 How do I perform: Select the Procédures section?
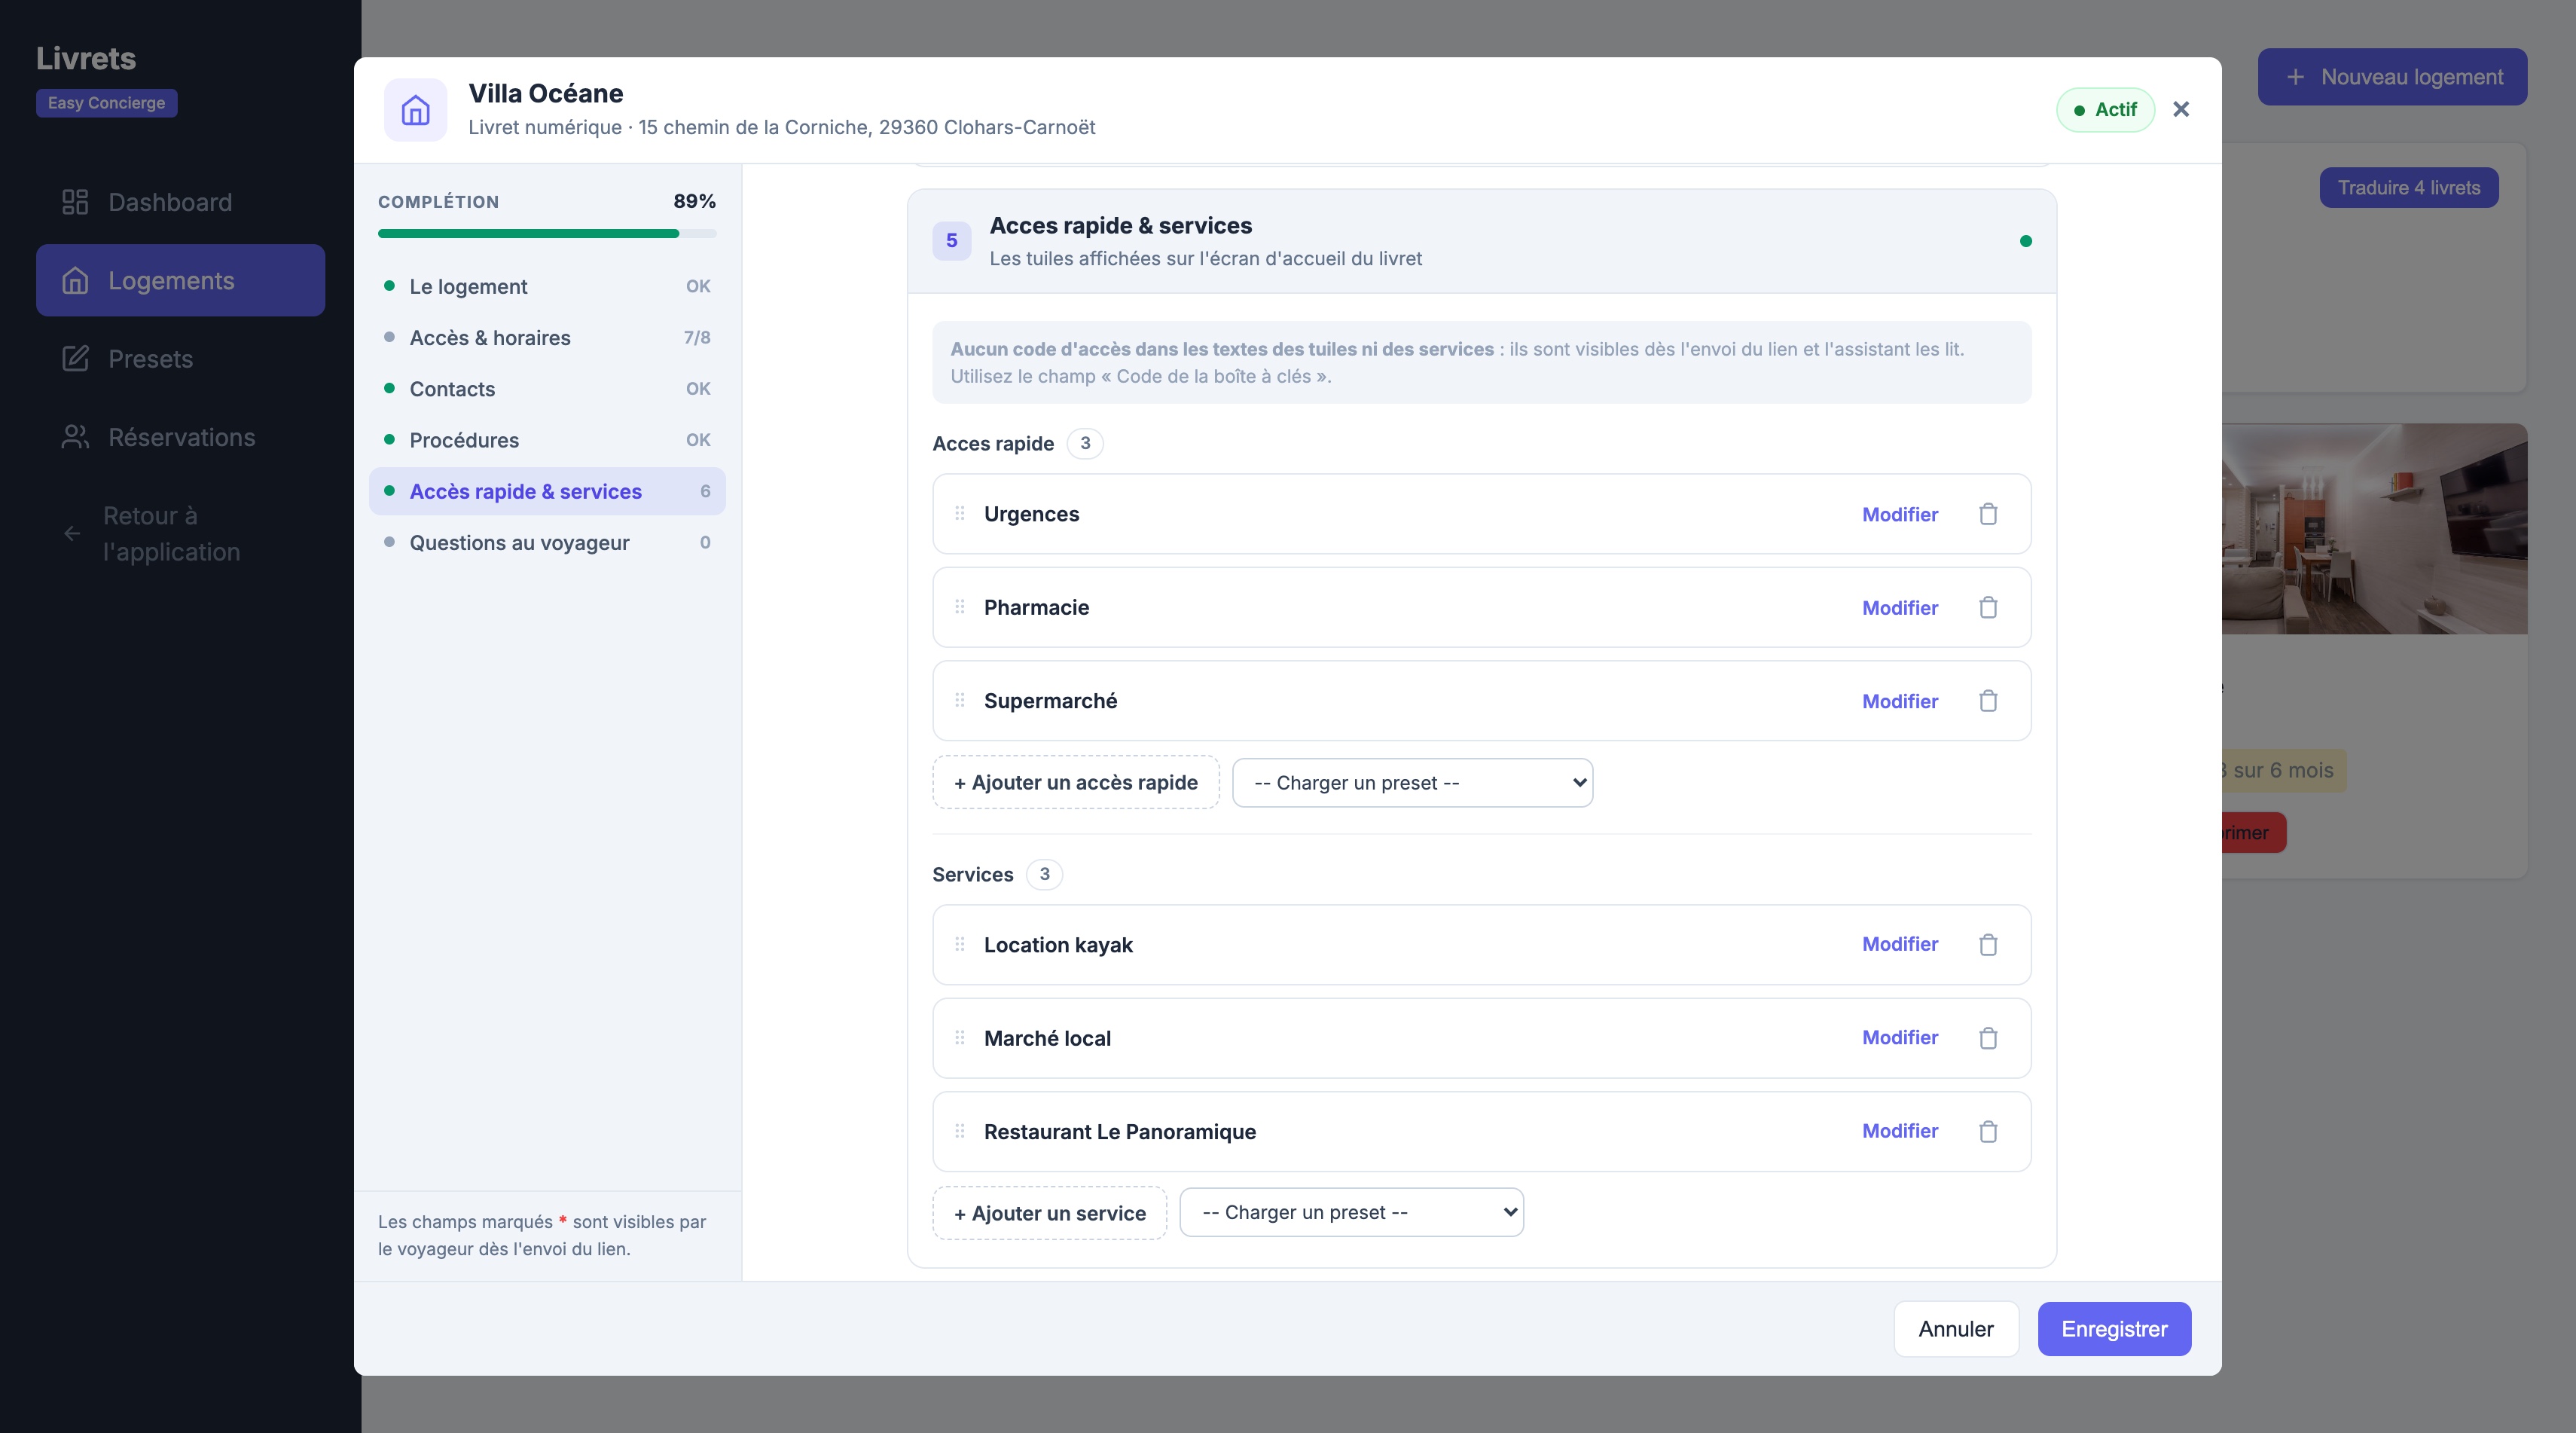pos(547,440)
